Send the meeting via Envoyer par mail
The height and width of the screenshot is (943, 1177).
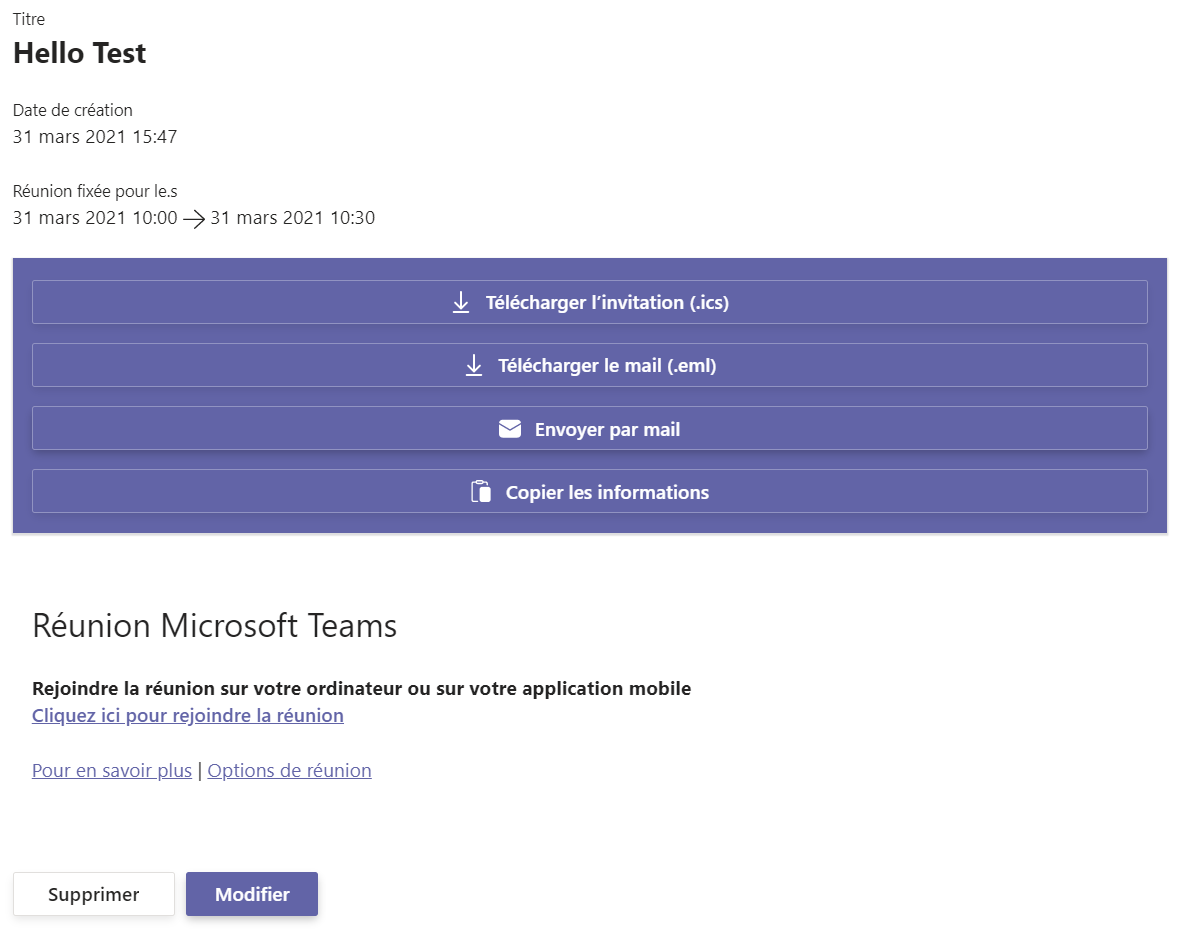589,428
